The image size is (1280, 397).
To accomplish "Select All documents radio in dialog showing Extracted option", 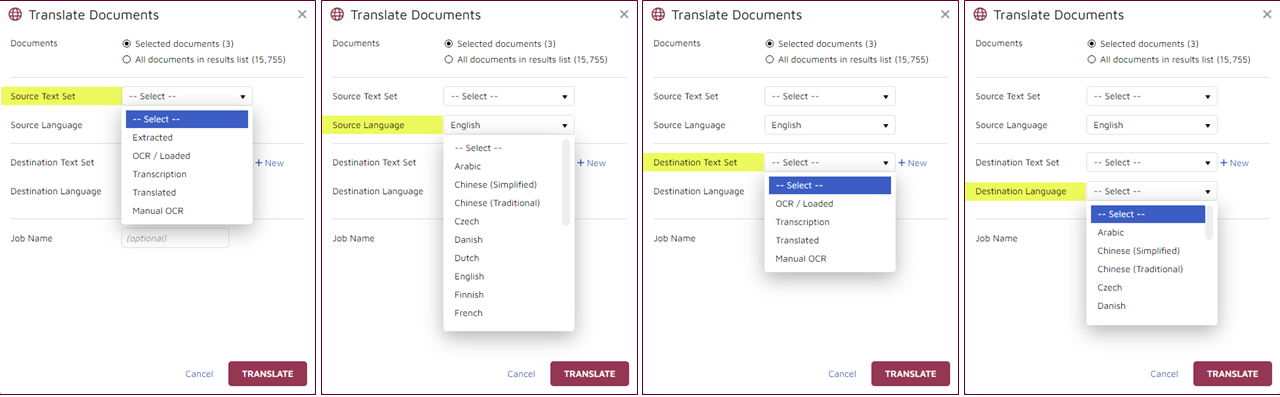I will (x=126, y=60).
